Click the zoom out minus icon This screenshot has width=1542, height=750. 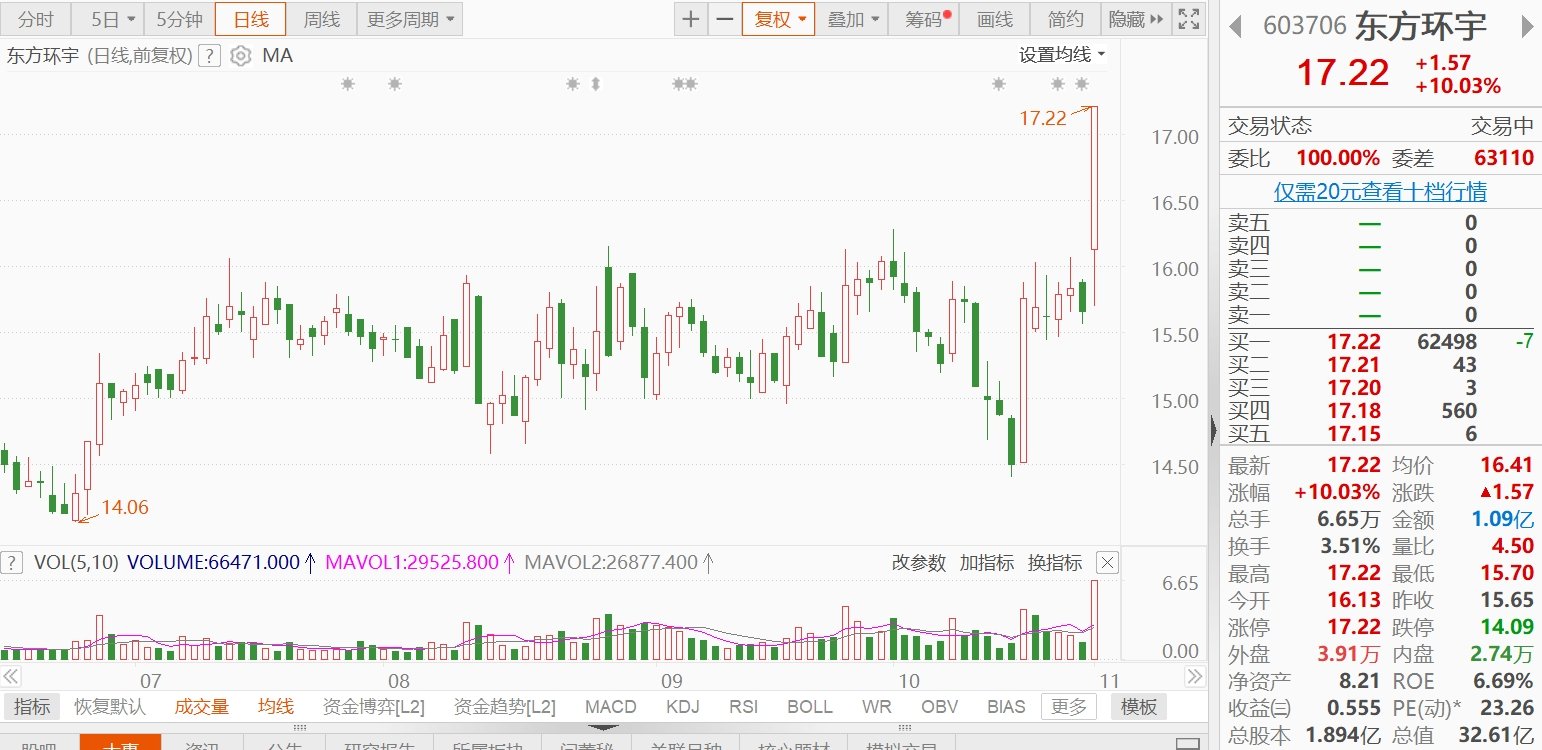coord(724,19)
